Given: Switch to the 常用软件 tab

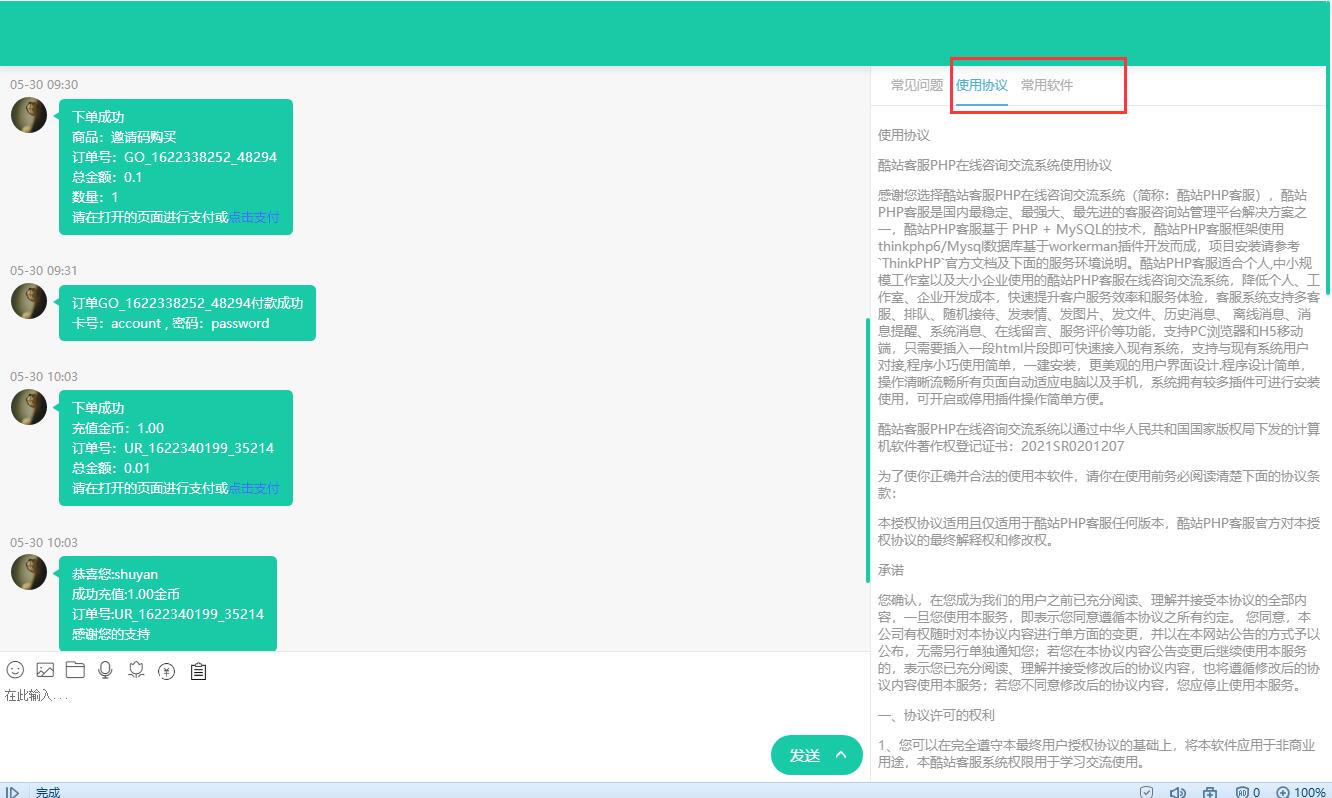Looking at the screenshot, I should pyautogui.click(x=1046, y=86).
